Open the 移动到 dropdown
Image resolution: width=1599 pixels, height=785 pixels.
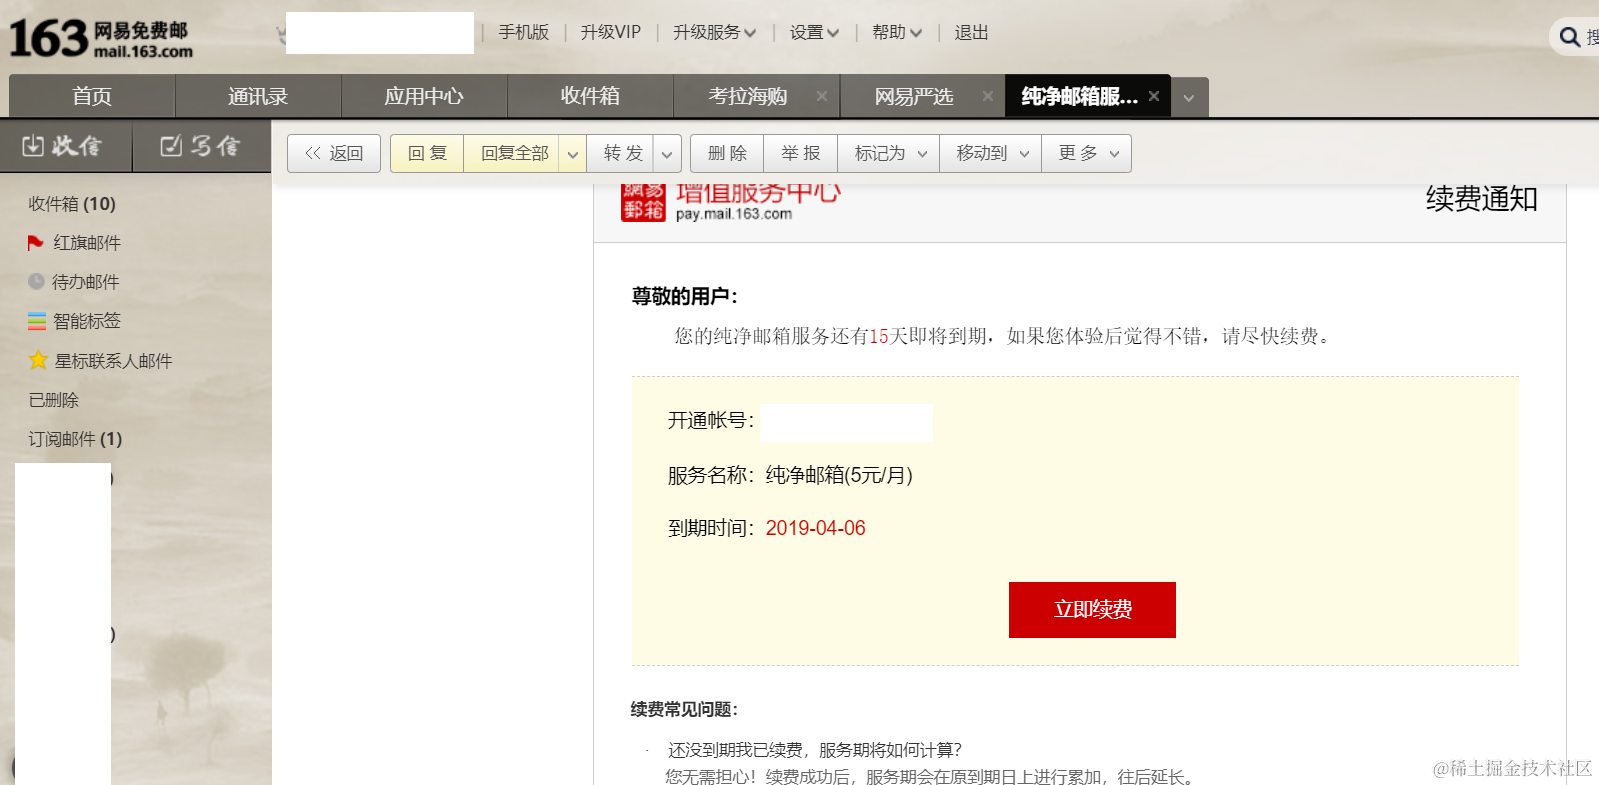point(991,154)
